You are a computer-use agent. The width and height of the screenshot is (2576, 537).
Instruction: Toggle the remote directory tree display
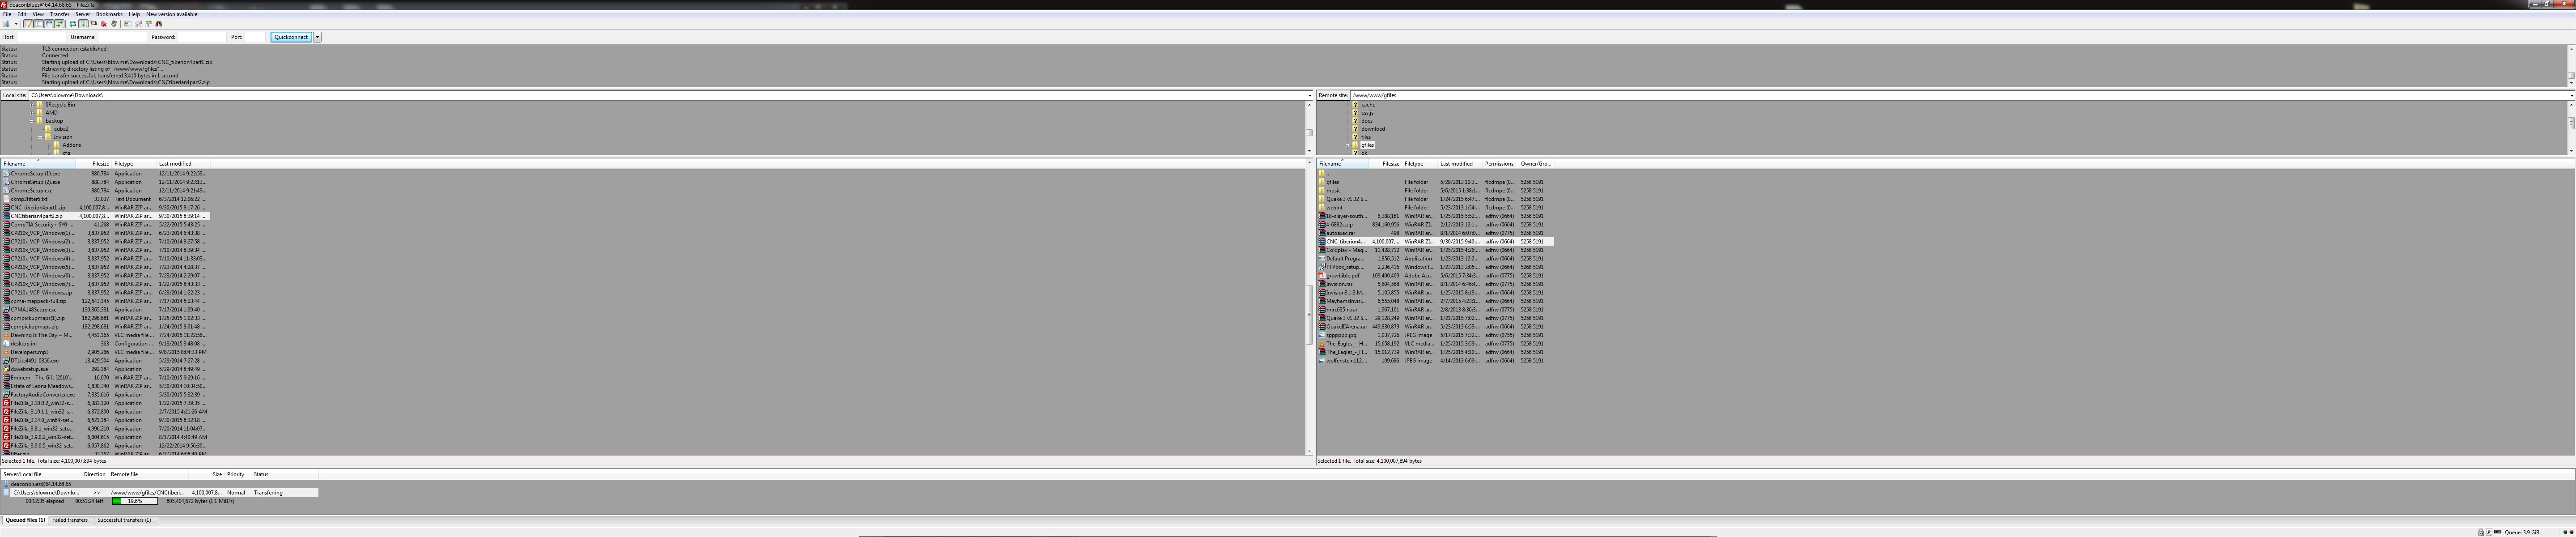(x=49, y=24)
